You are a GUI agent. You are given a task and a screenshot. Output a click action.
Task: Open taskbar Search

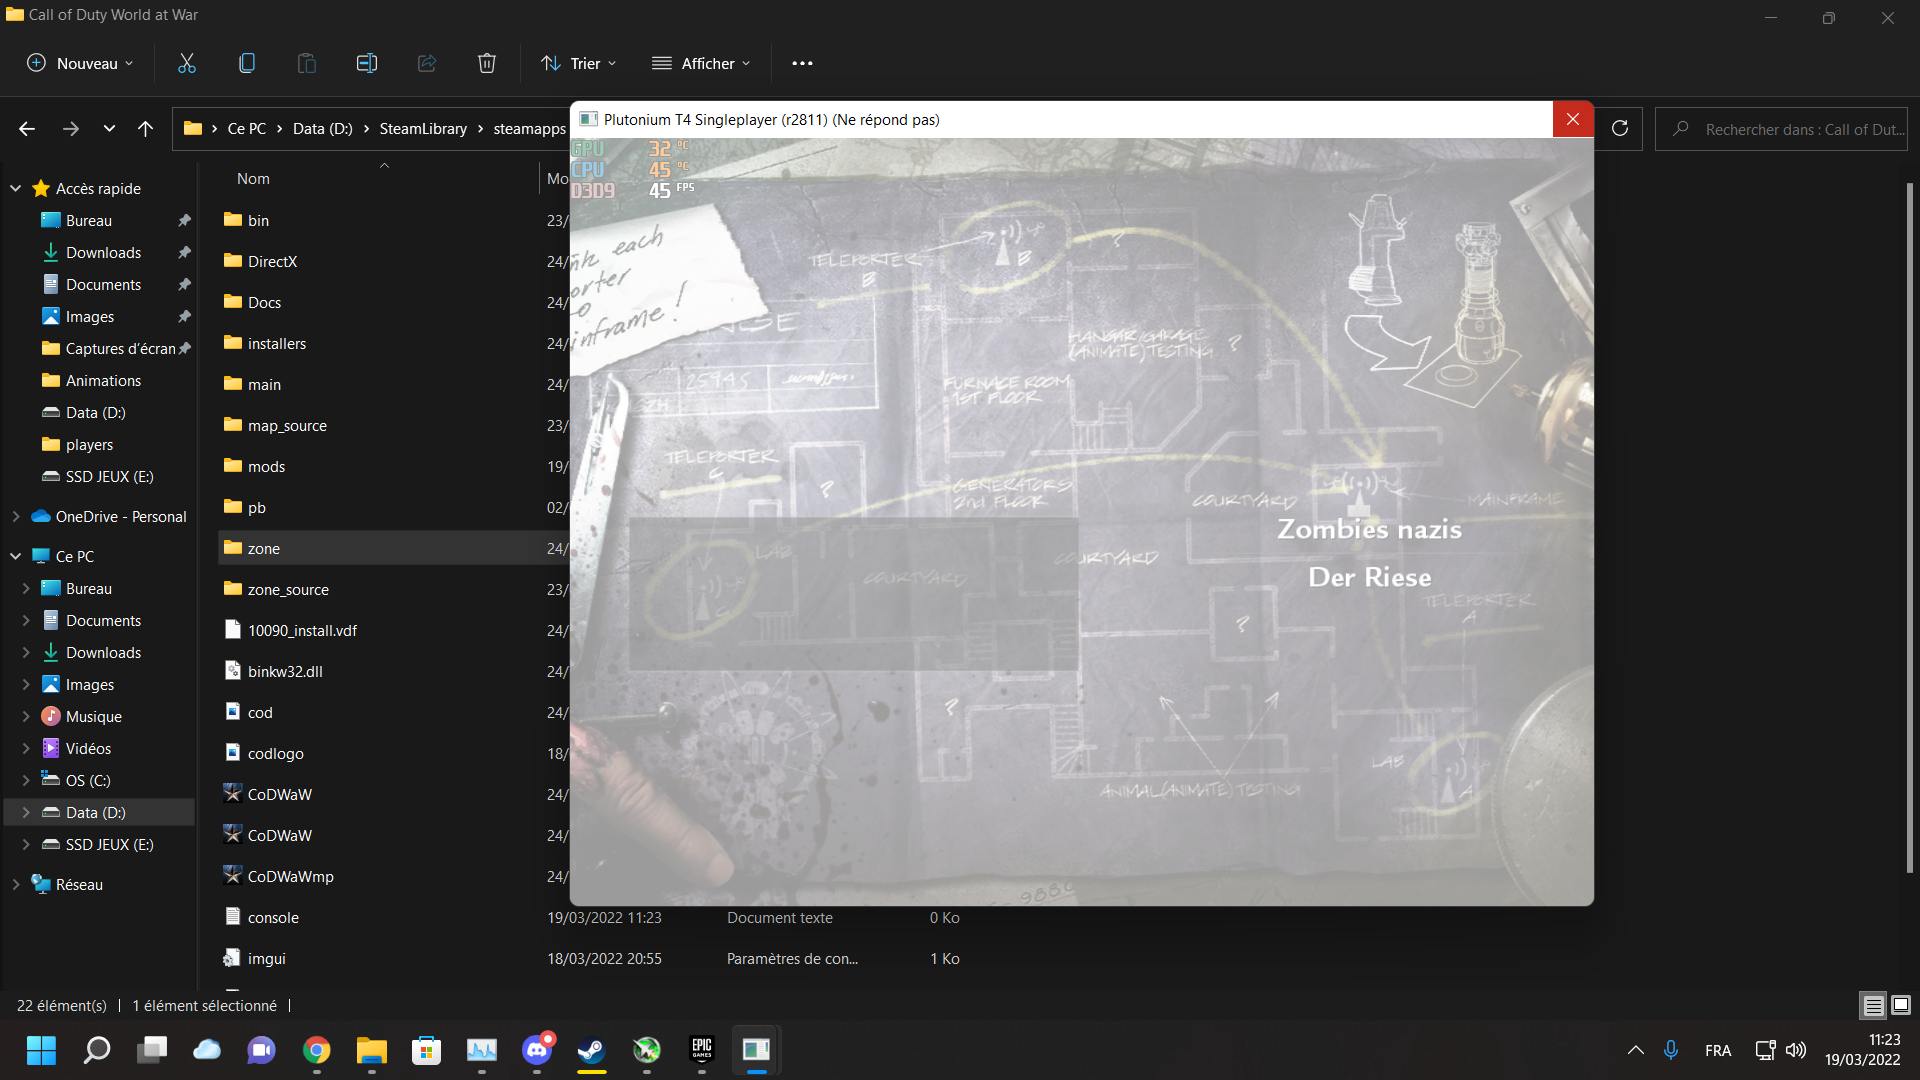coord(97,1050)
